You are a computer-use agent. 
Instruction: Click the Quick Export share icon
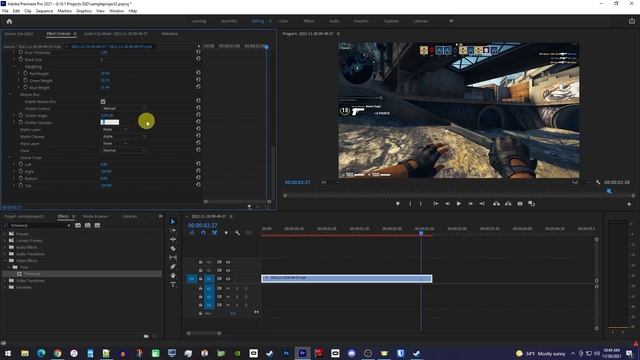click(631, 21)
